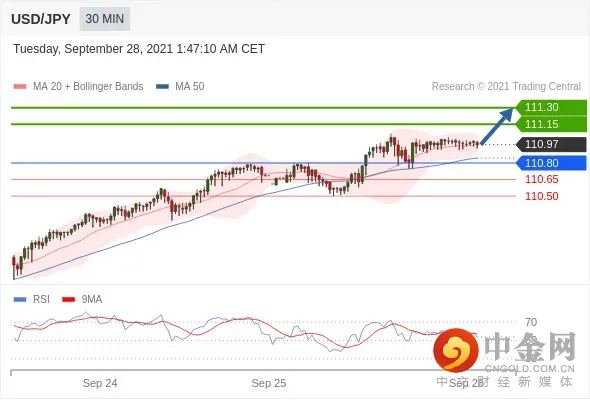The height and width of the screenshot is (400, 590).
Task: Click the pink MA 20 legend swatch
Action: (x=20, y=87)
